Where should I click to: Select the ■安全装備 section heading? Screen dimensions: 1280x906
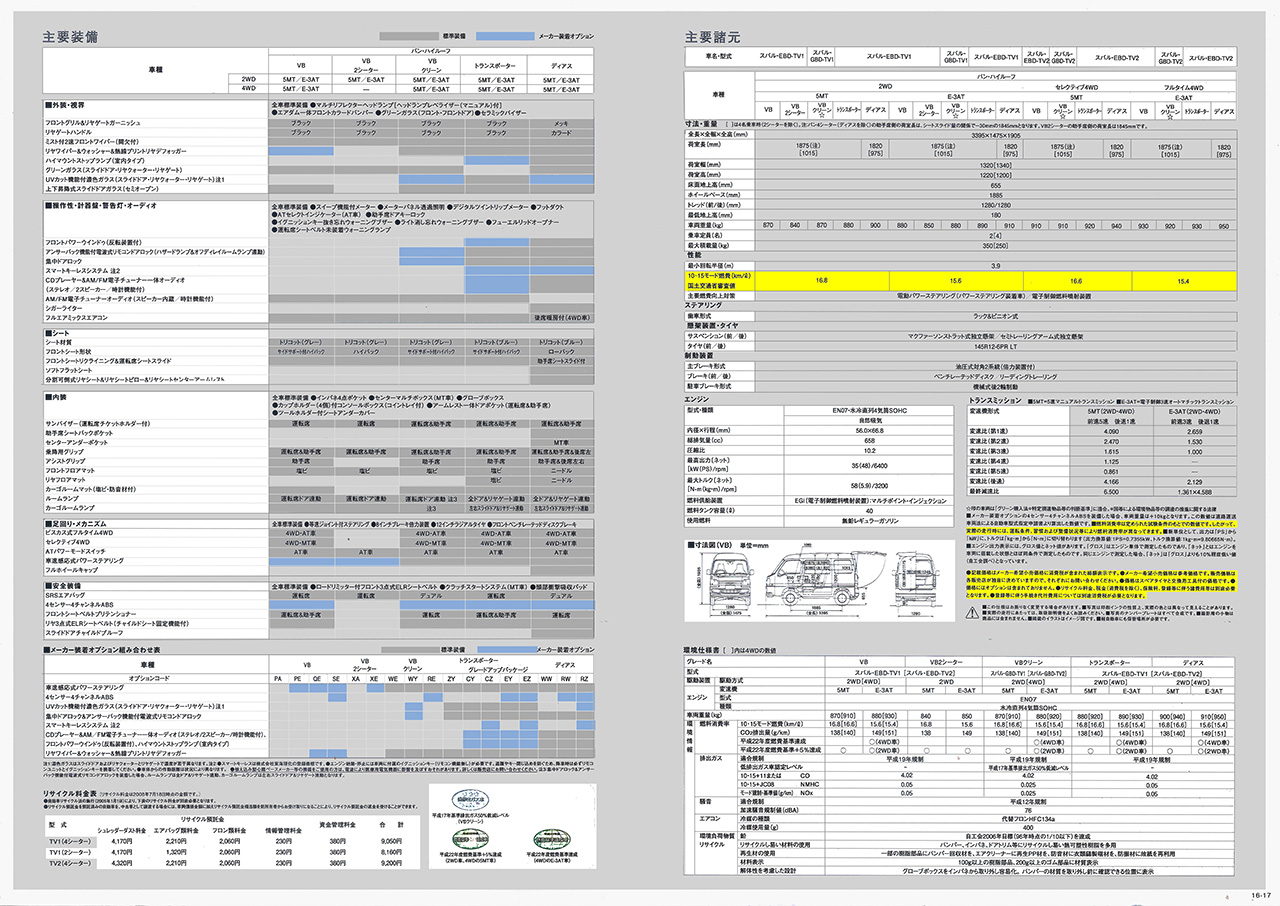62,586
